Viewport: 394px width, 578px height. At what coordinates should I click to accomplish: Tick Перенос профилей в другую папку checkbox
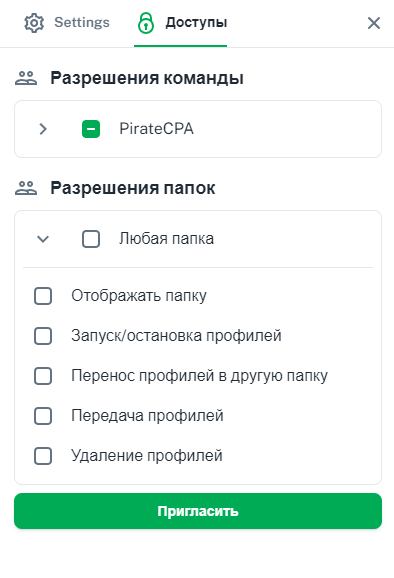[x=43, y=376]
